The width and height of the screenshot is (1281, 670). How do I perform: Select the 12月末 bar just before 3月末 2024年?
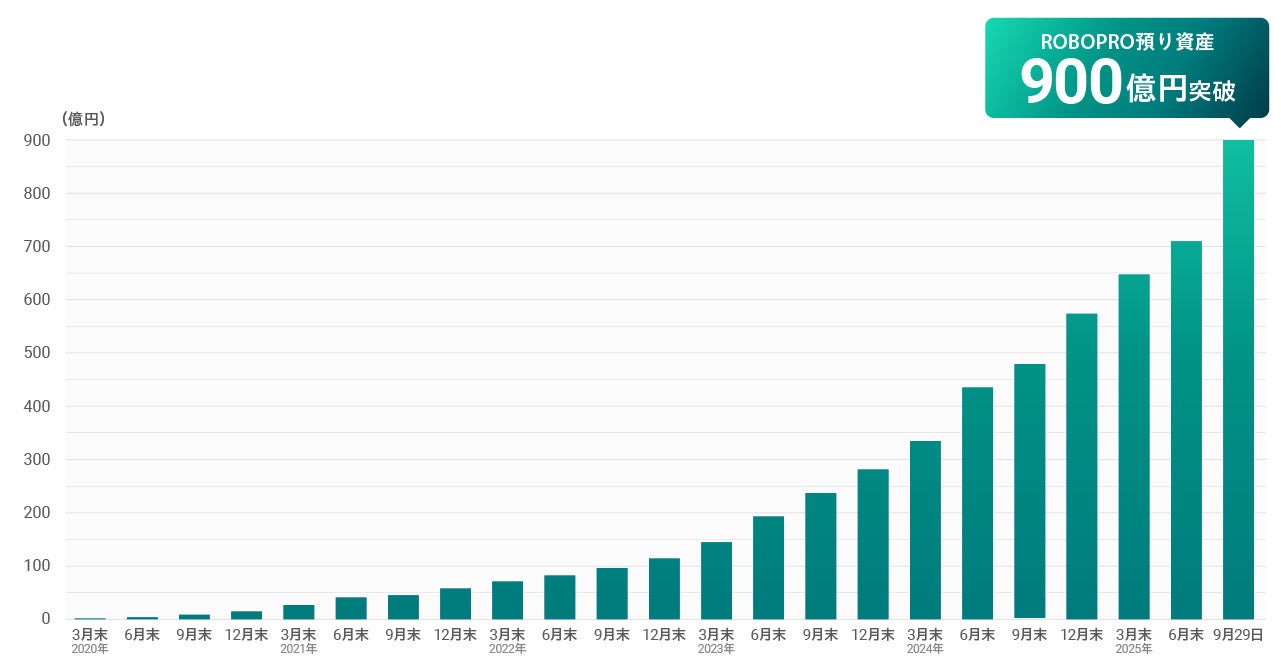873,544
